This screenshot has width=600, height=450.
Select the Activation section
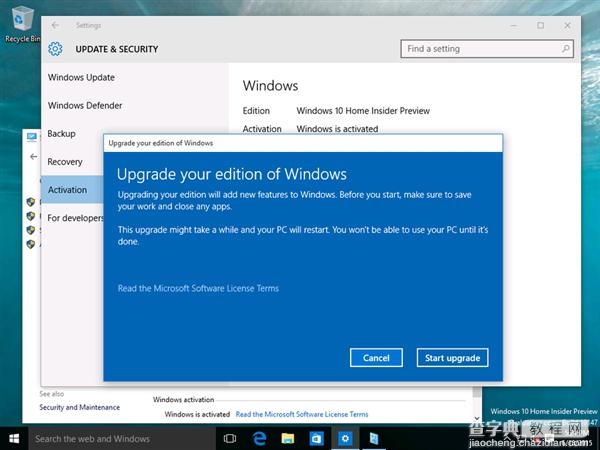[x=72, y=190]
